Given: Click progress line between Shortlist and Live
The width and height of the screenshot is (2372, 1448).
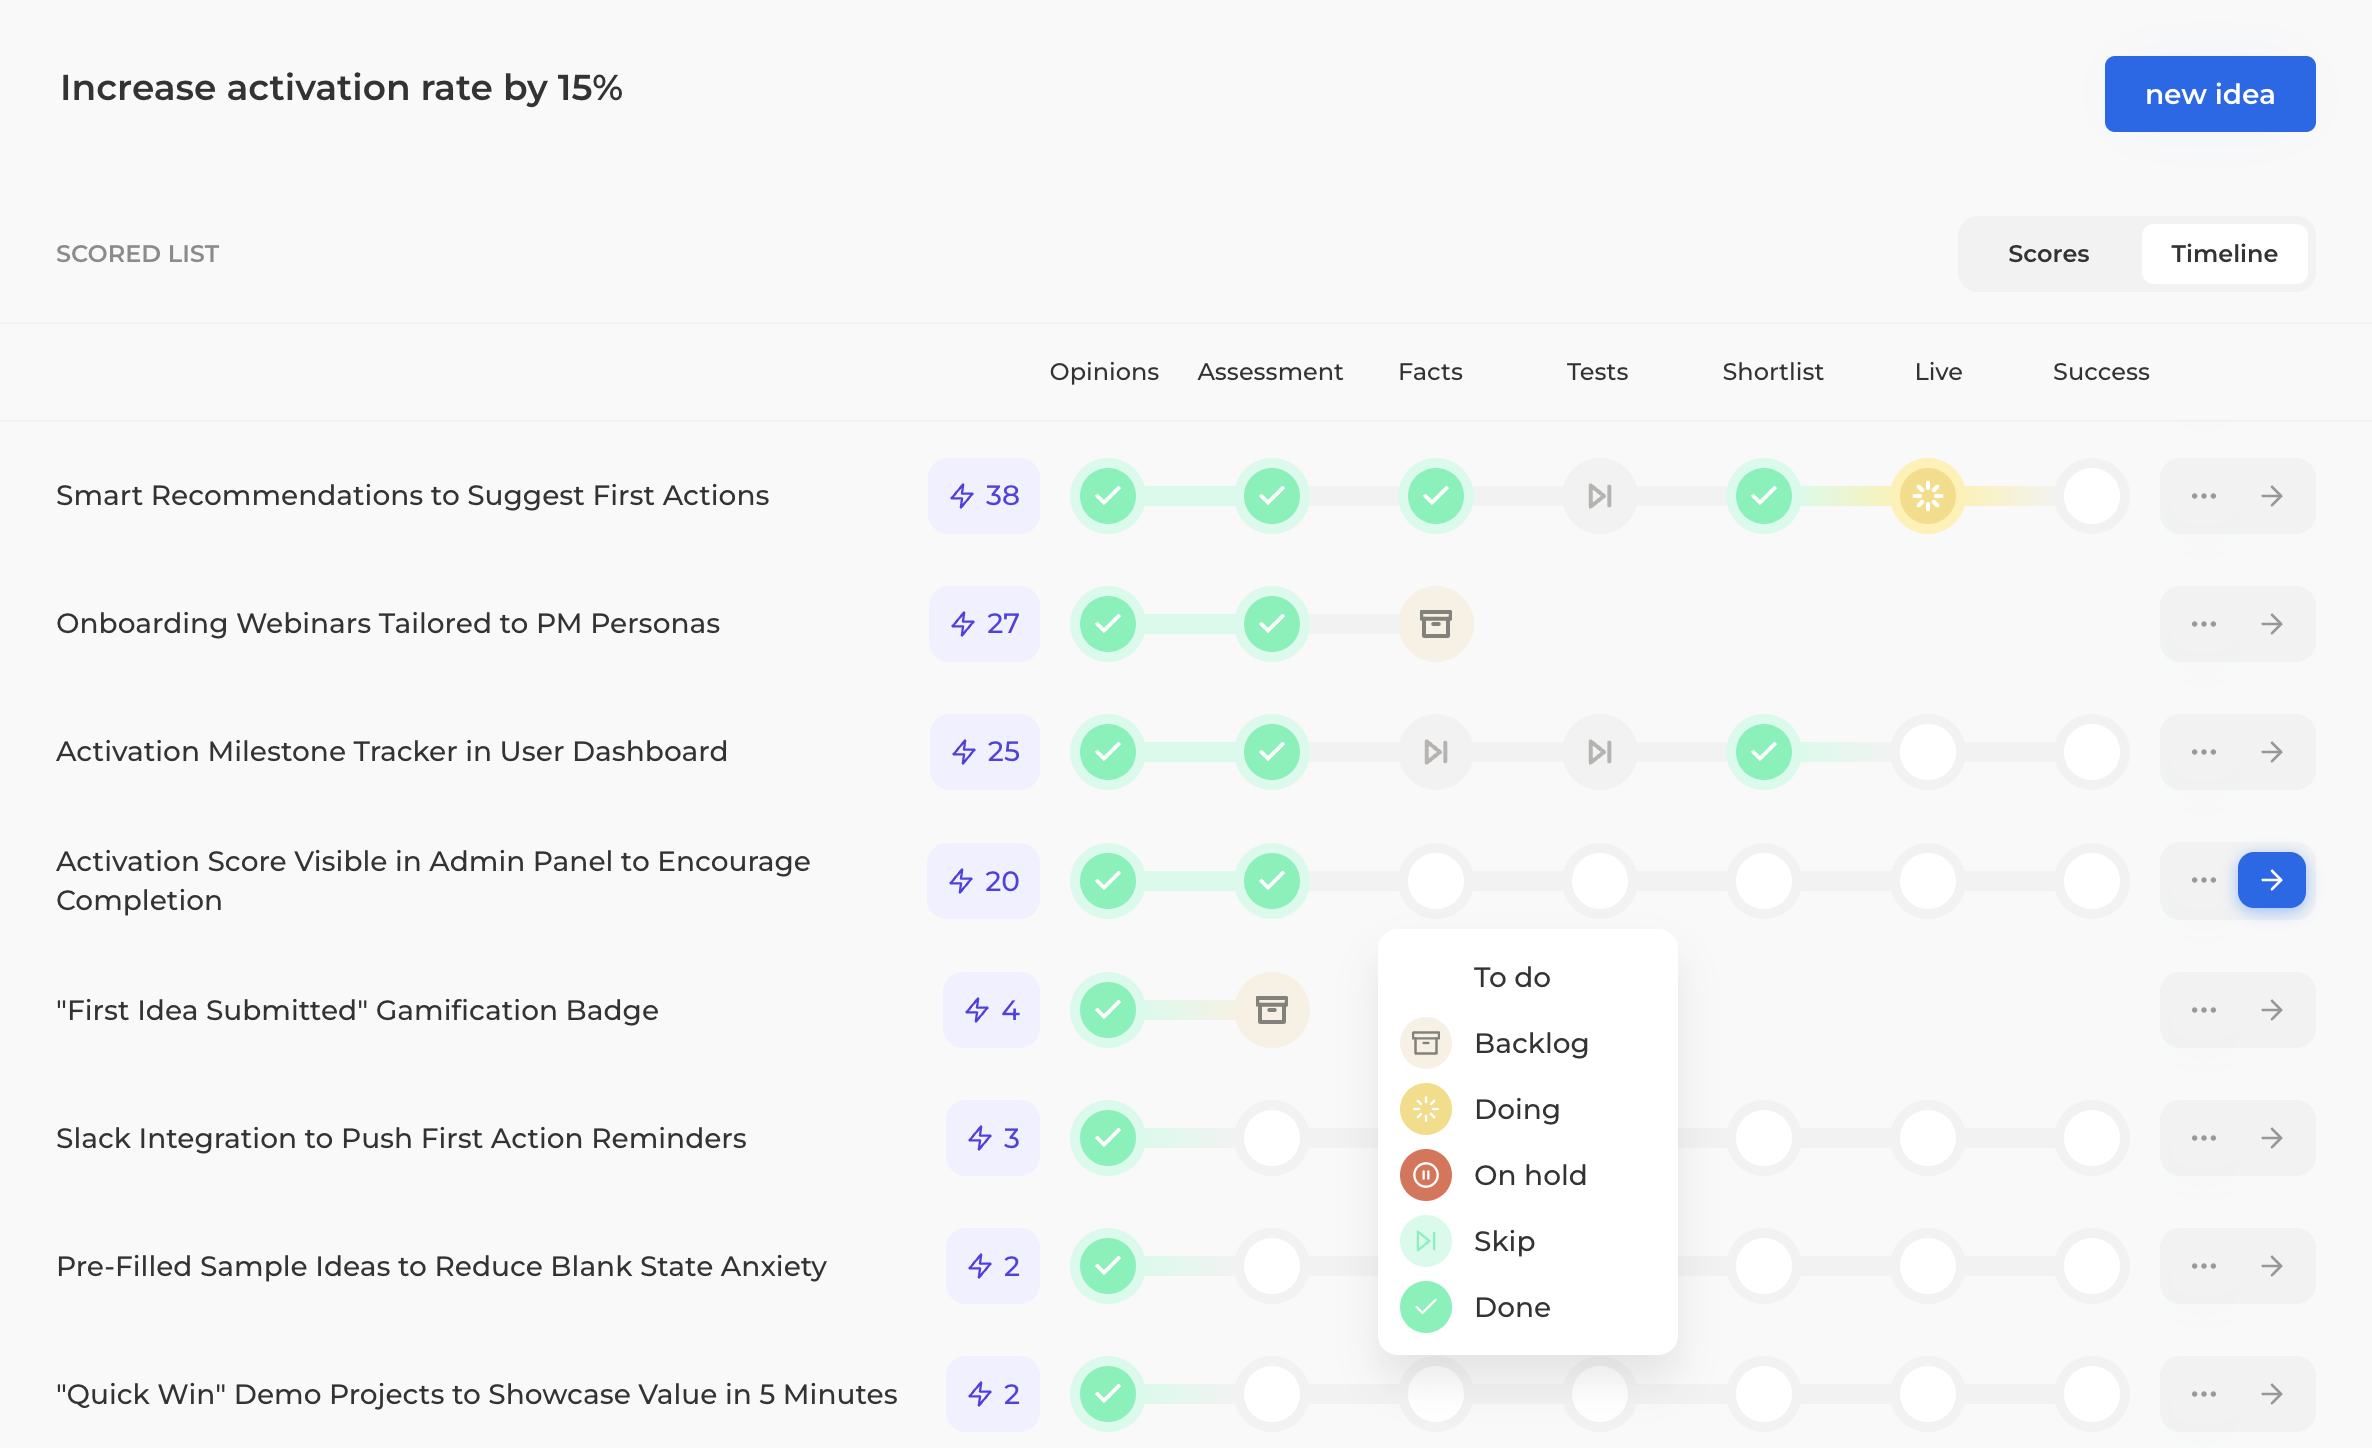Looking at the screenshot, I should [1845, 496].
